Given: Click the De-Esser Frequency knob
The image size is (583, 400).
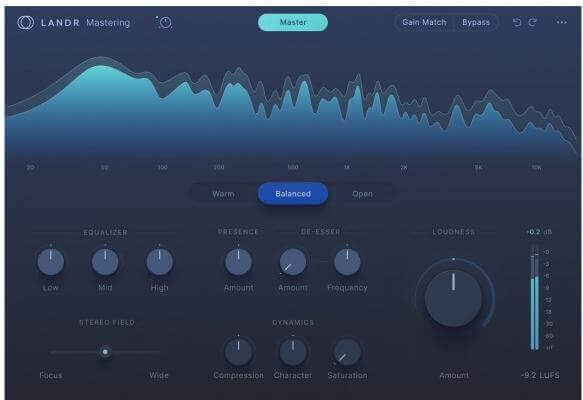Looking at the screenshot, I should 347,262.
